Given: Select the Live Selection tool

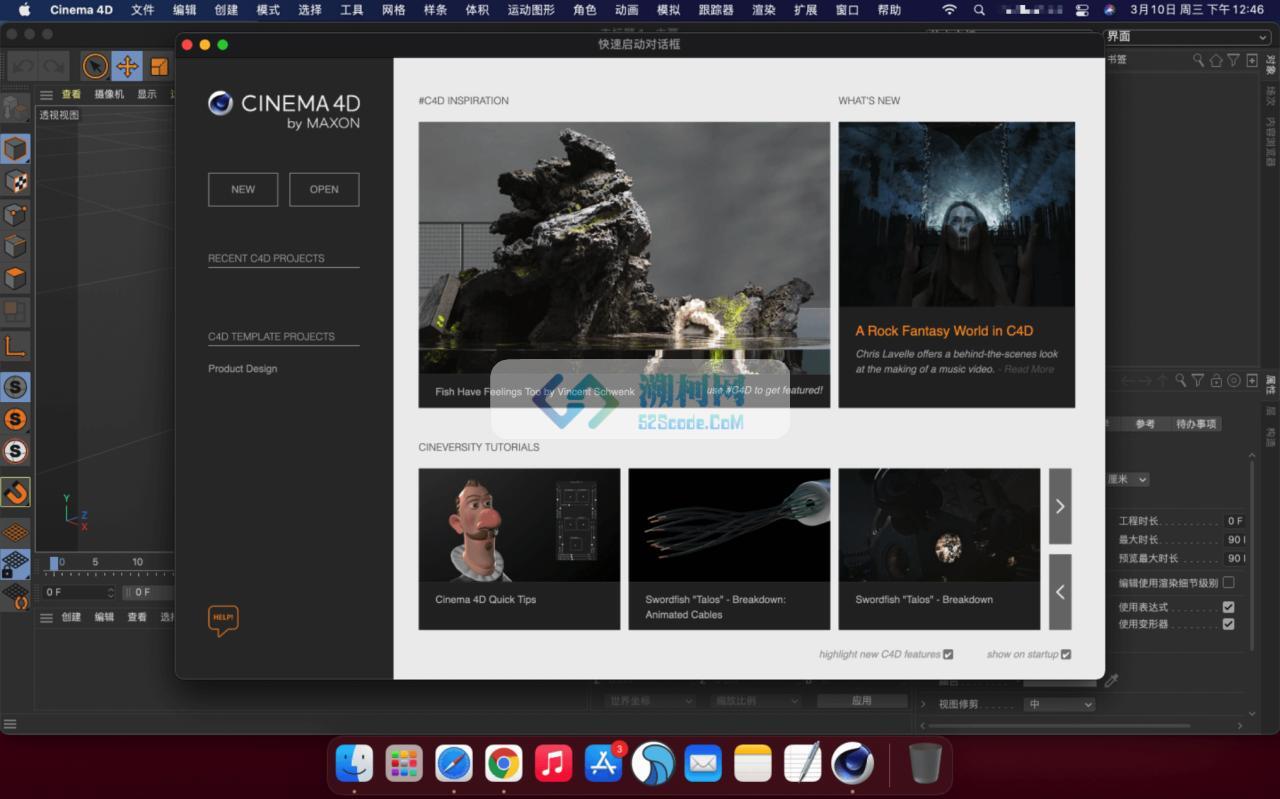Looking at the screenshot, I should pyautogui.click(x=95, y=67).
